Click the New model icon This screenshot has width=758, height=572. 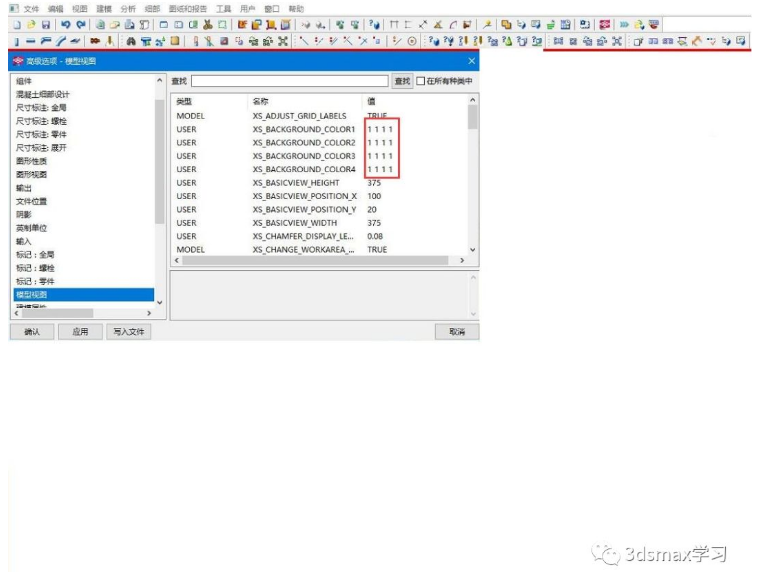coord(17,25)
